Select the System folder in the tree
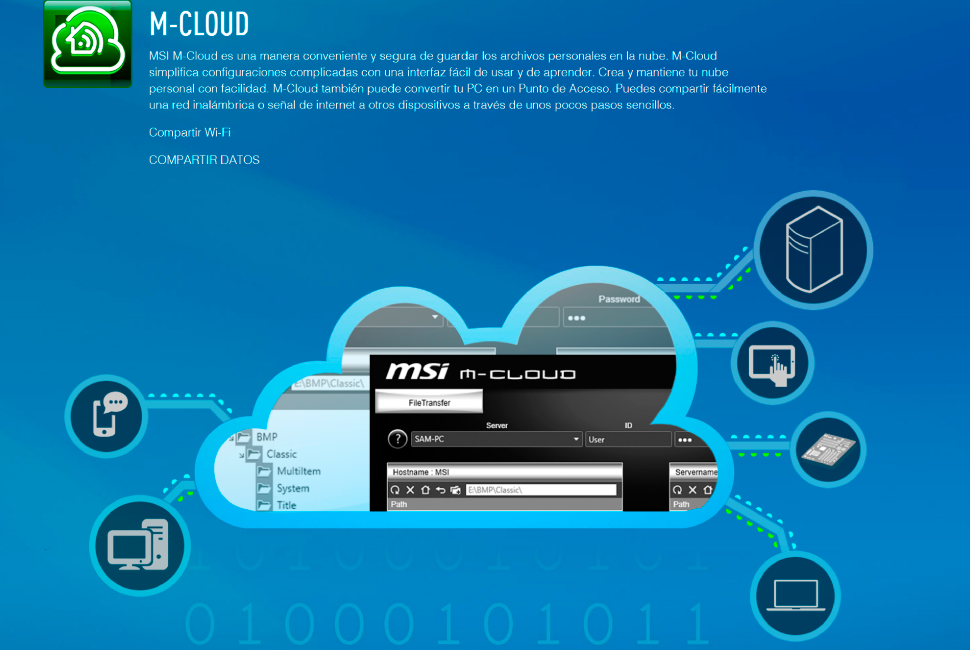 (x=292, y=489)
